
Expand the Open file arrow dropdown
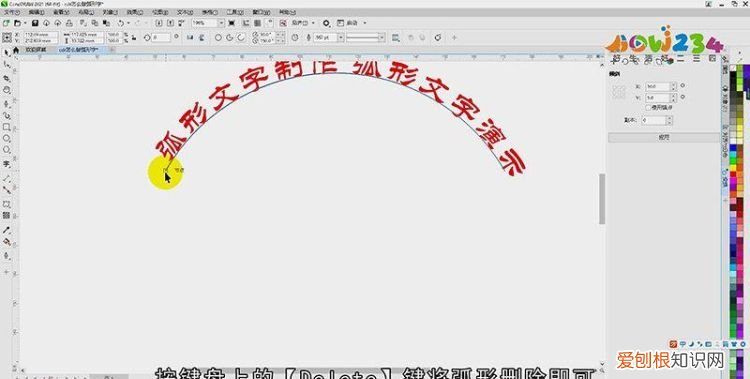24,23
